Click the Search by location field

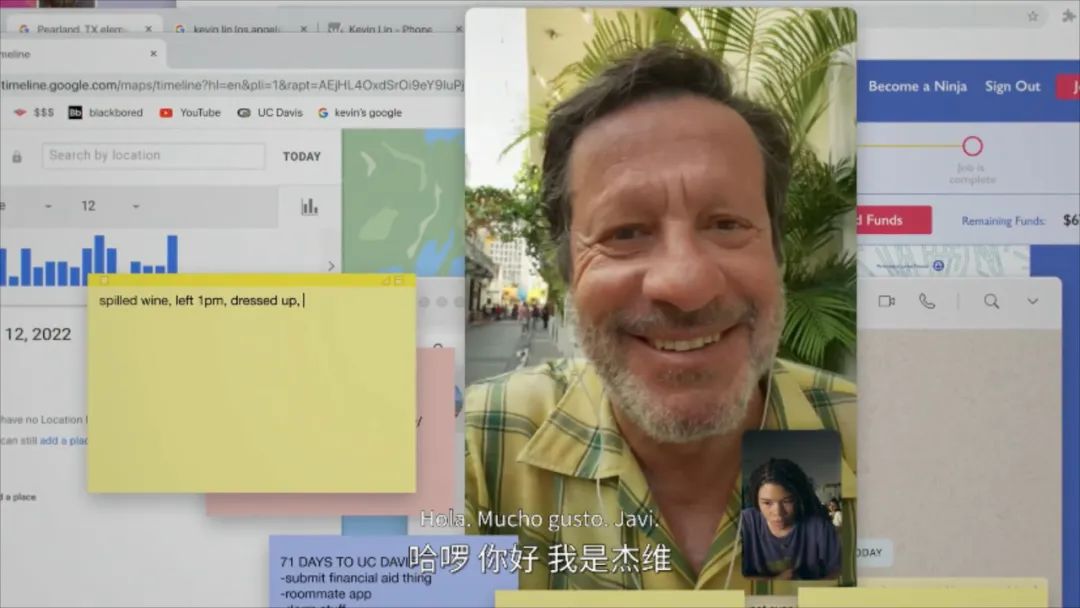click(x=153, y=156)
